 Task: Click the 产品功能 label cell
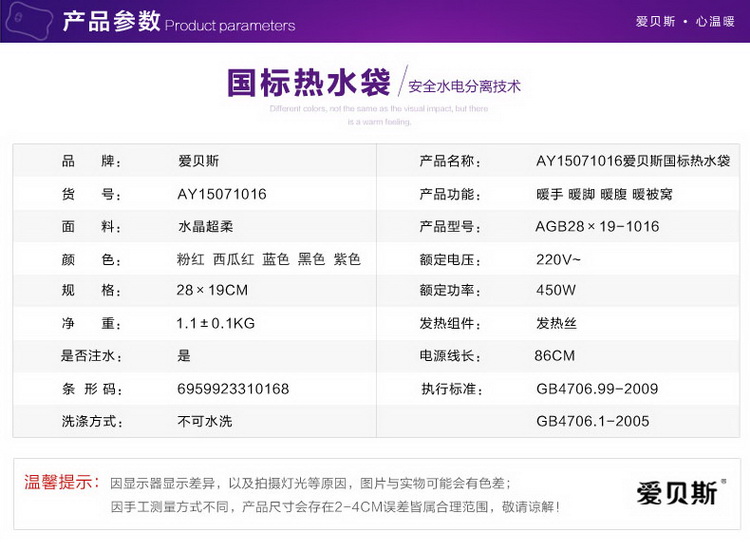[x=450, y=194]
